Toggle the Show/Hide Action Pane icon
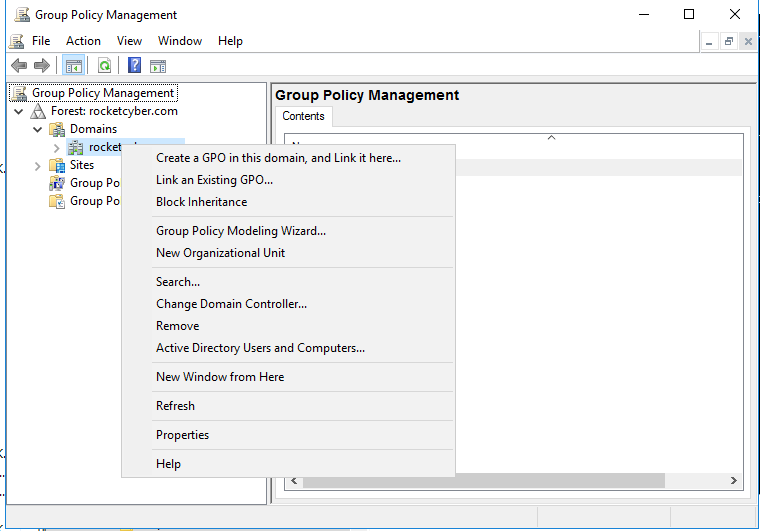The height and width of the screenshot is (531, 760). pos(158,66)
